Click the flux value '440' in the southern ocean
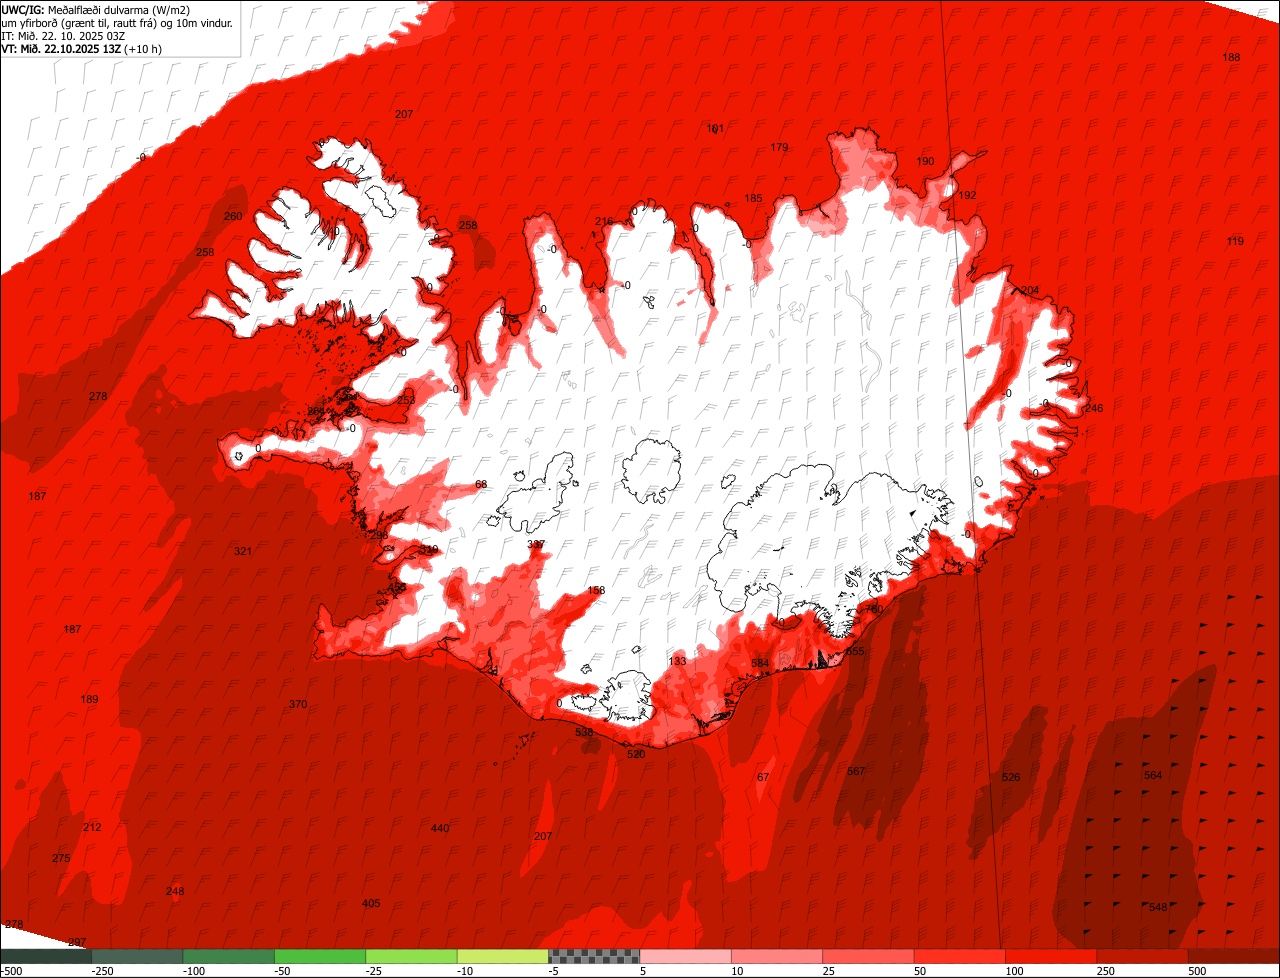This screenshot has width=1280, height=978. pyautogui.click(x=440, y=829)
